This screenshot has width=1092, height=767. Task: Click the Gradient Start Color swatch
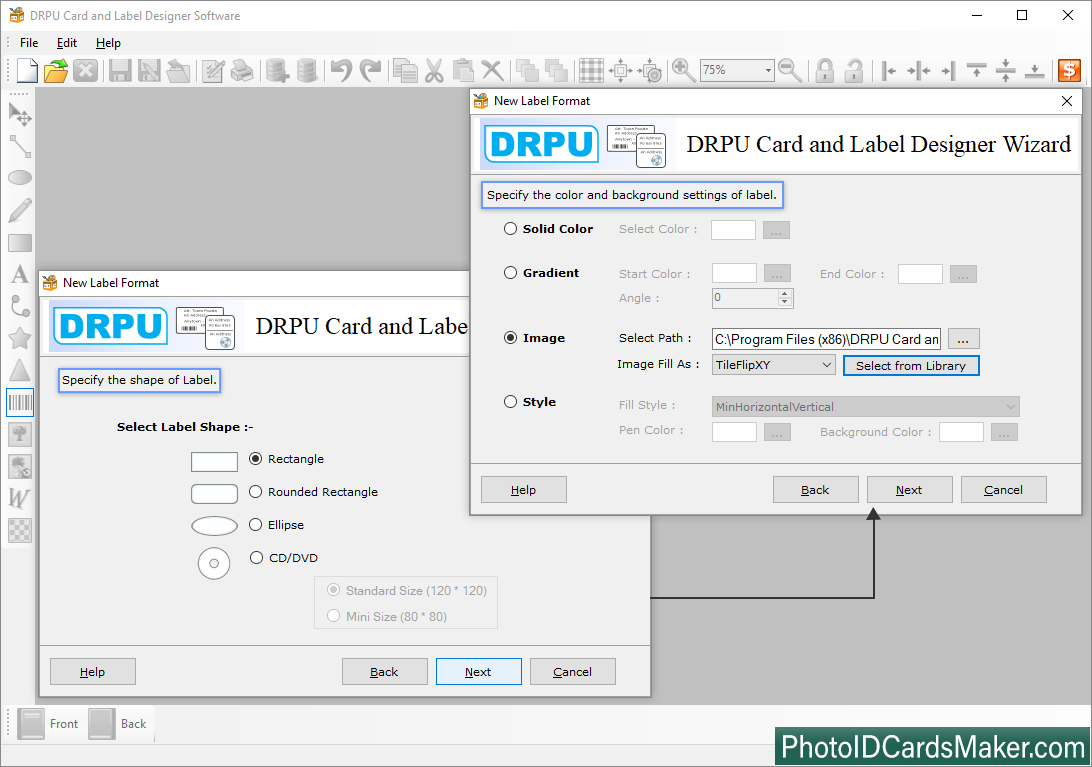(734, 273)
